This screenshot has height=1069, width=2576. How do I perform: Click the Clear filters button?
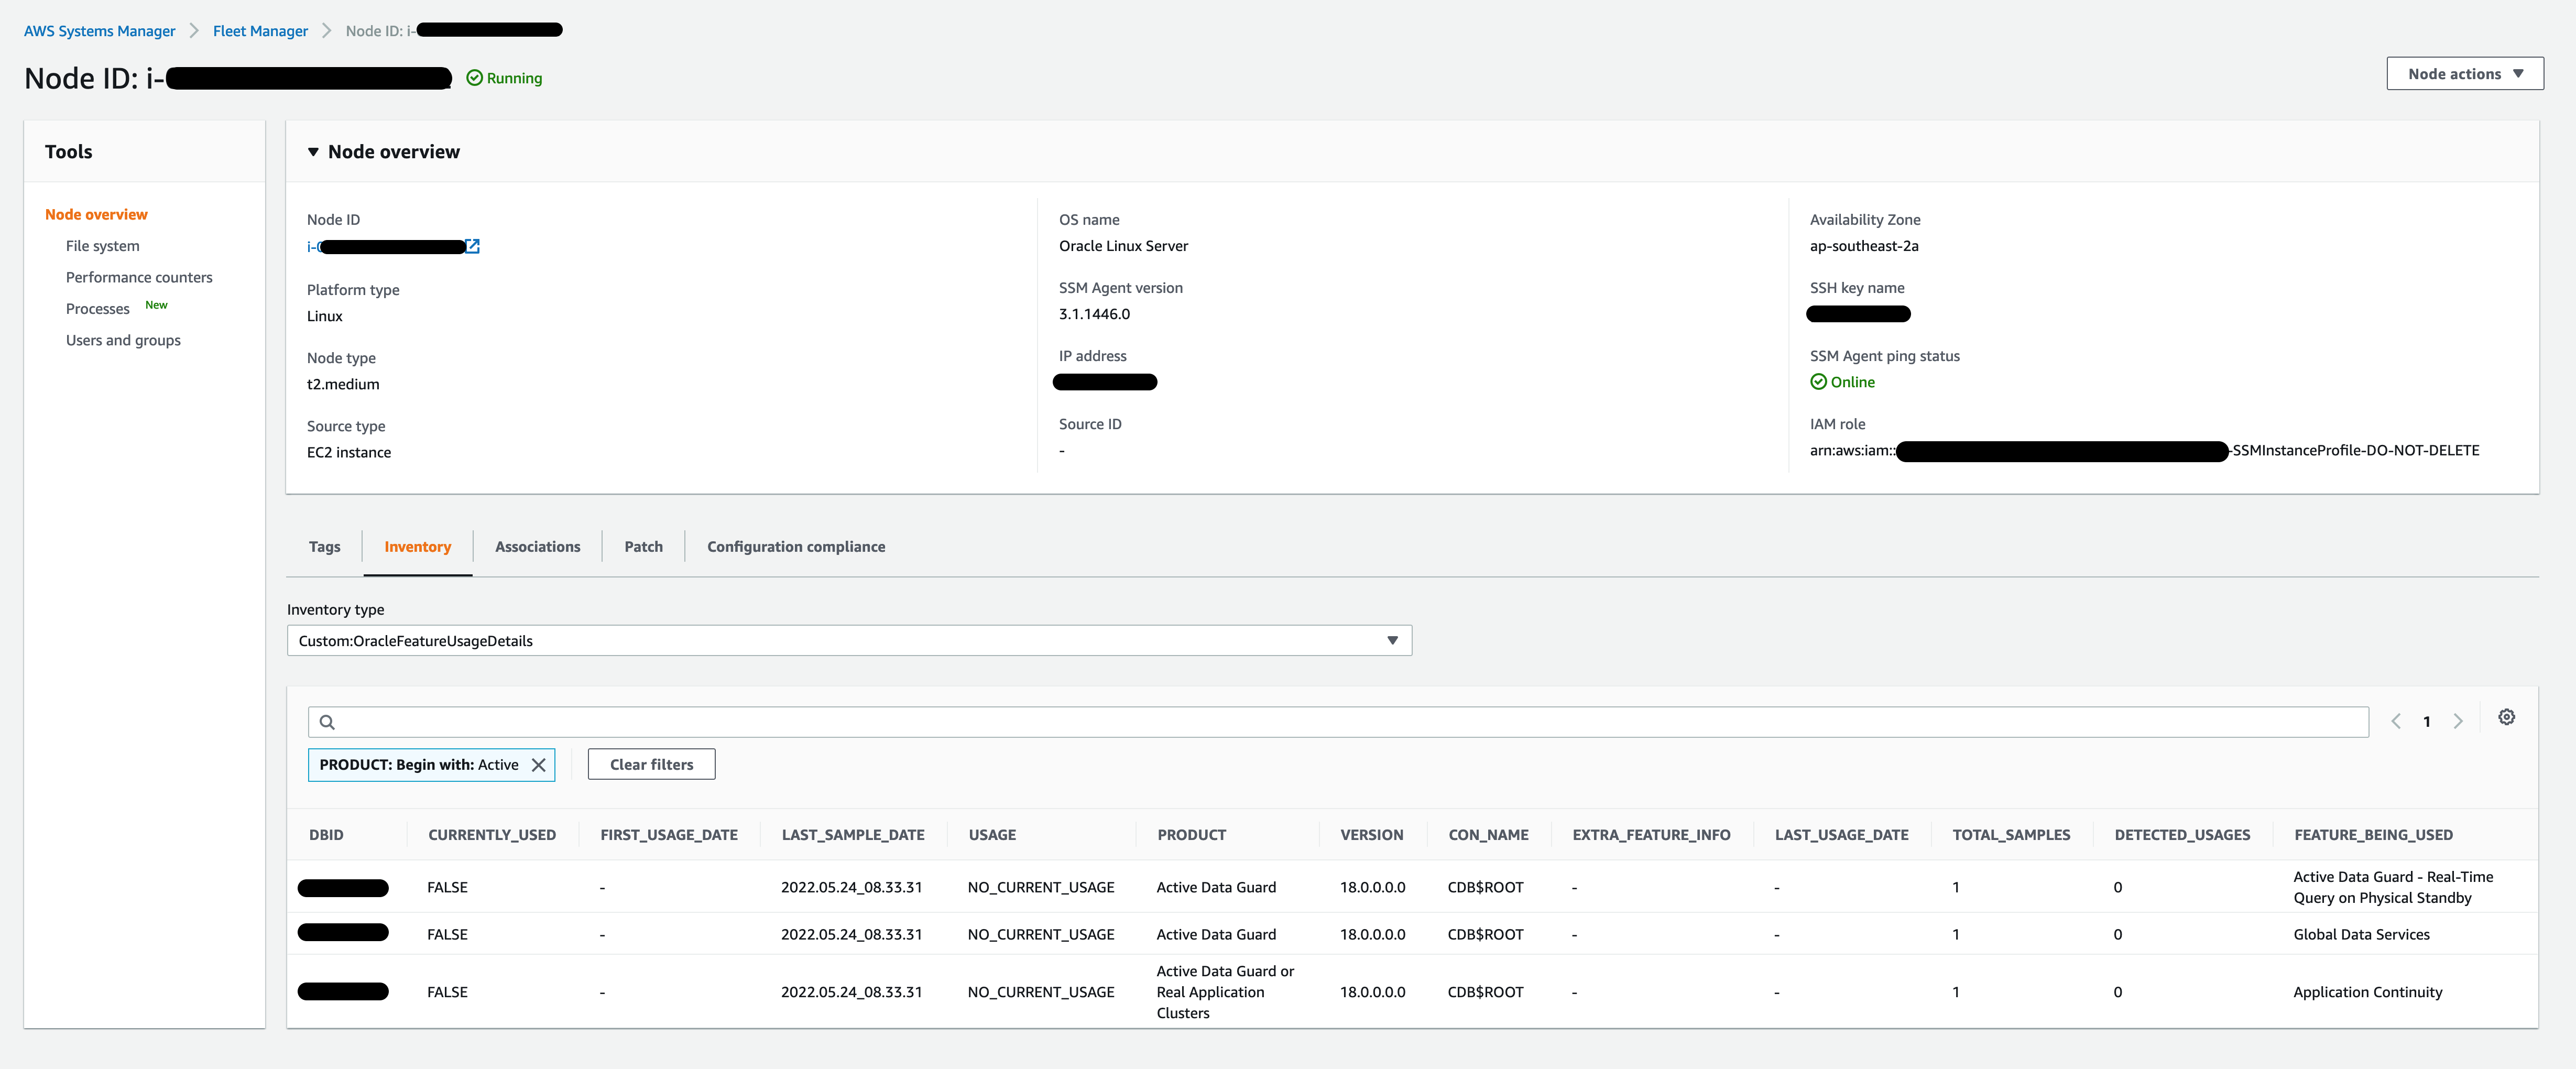coord(651,764)
